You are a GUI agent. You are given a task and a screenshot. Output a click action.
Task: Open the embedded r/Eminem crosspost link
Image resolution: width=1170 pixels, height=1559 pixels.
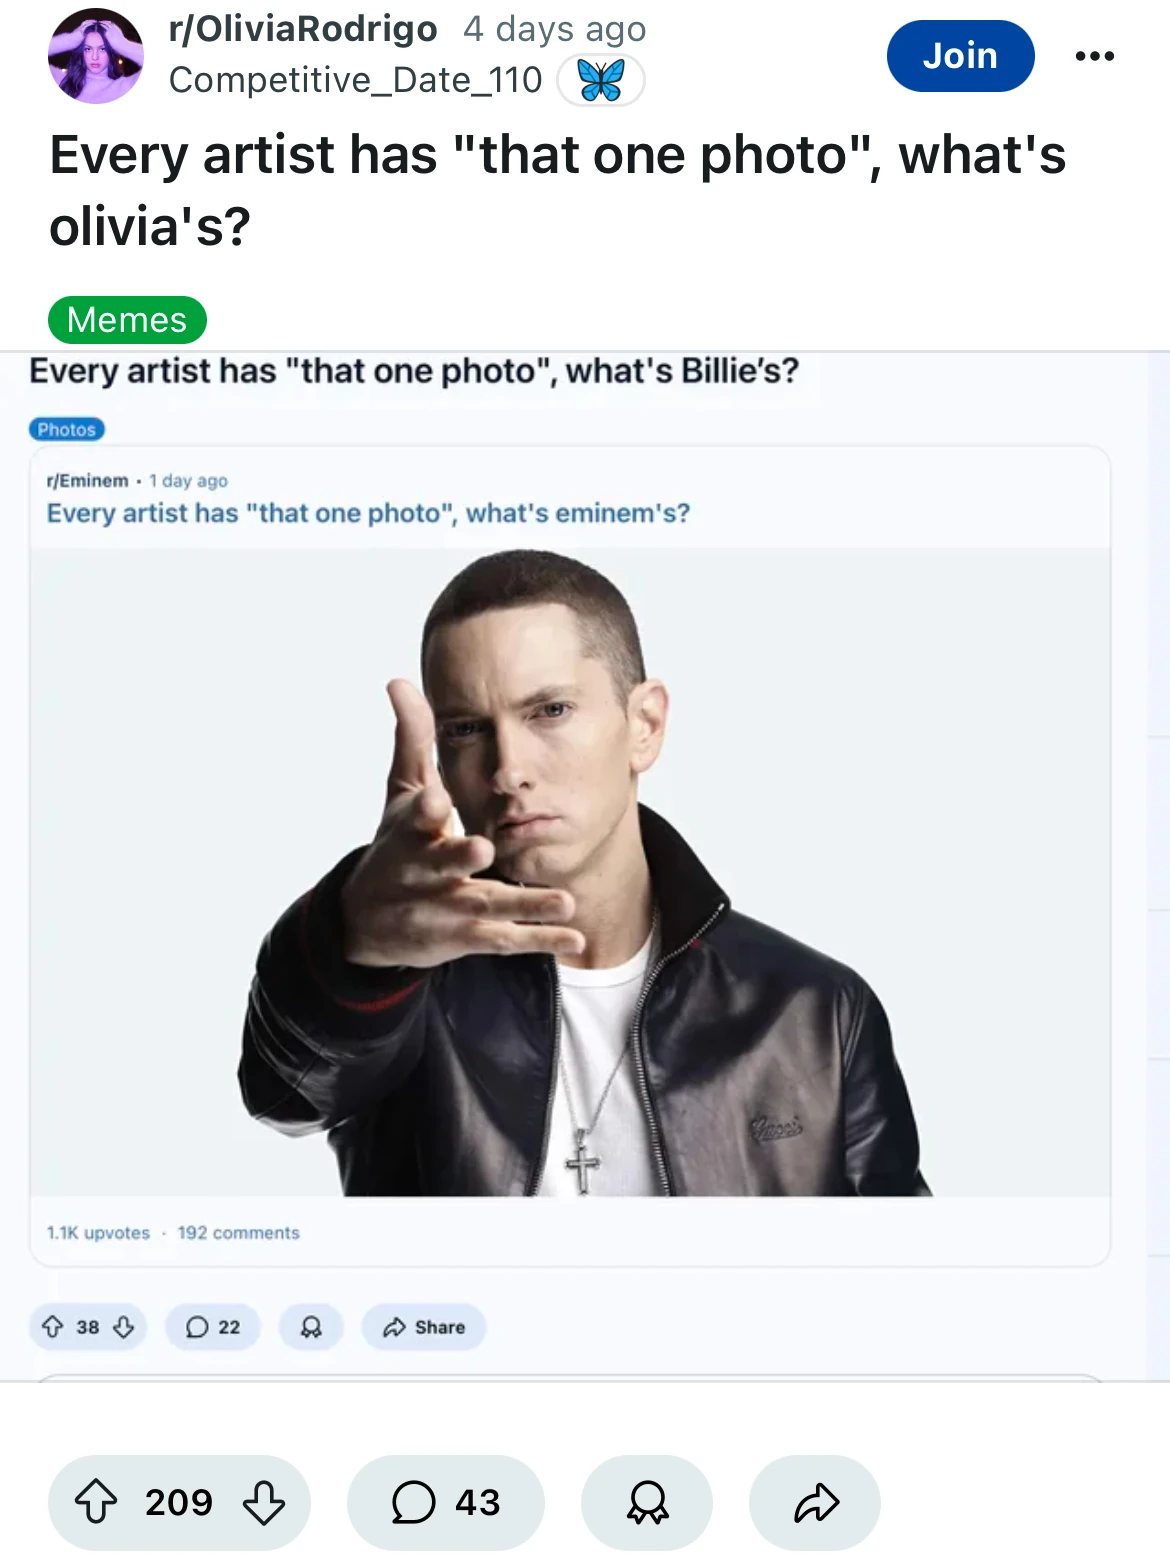(88, 481)
